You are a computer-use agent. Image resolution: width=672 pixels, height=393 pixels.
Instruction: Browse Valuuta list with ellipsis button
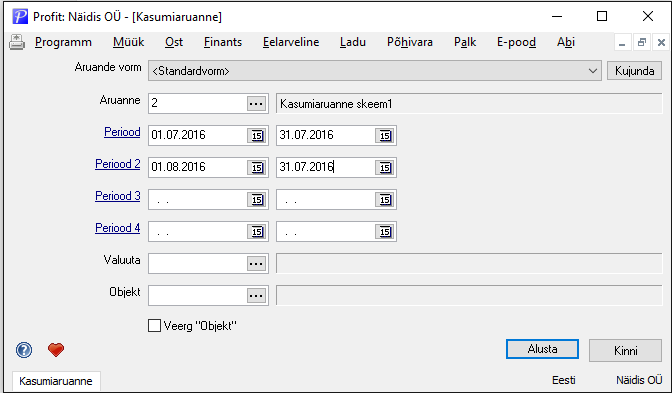coord(256,264)
